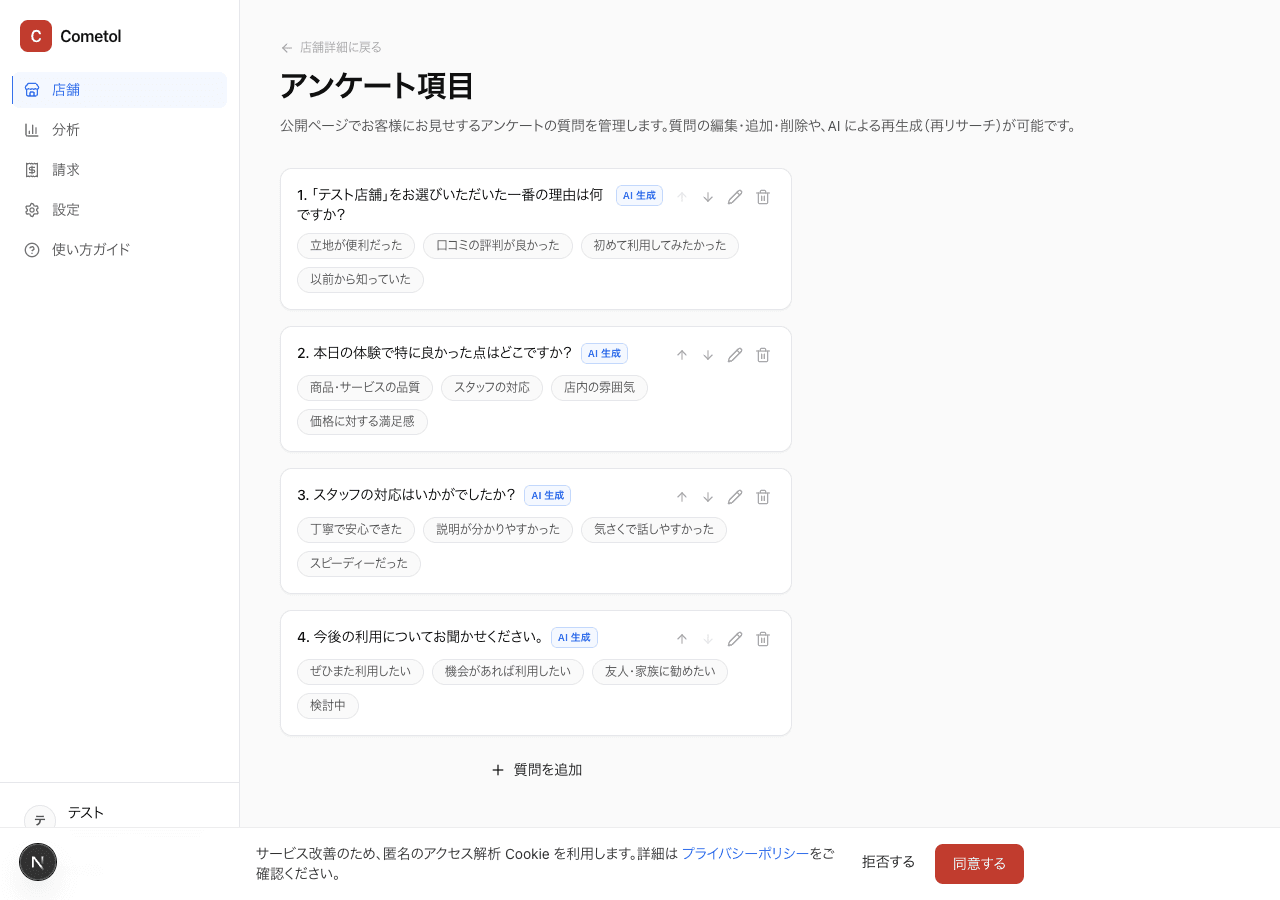The height and width of the screenshot is (900, 1280).
Task: Click the store icon beside 店舗
Action: 32,90
